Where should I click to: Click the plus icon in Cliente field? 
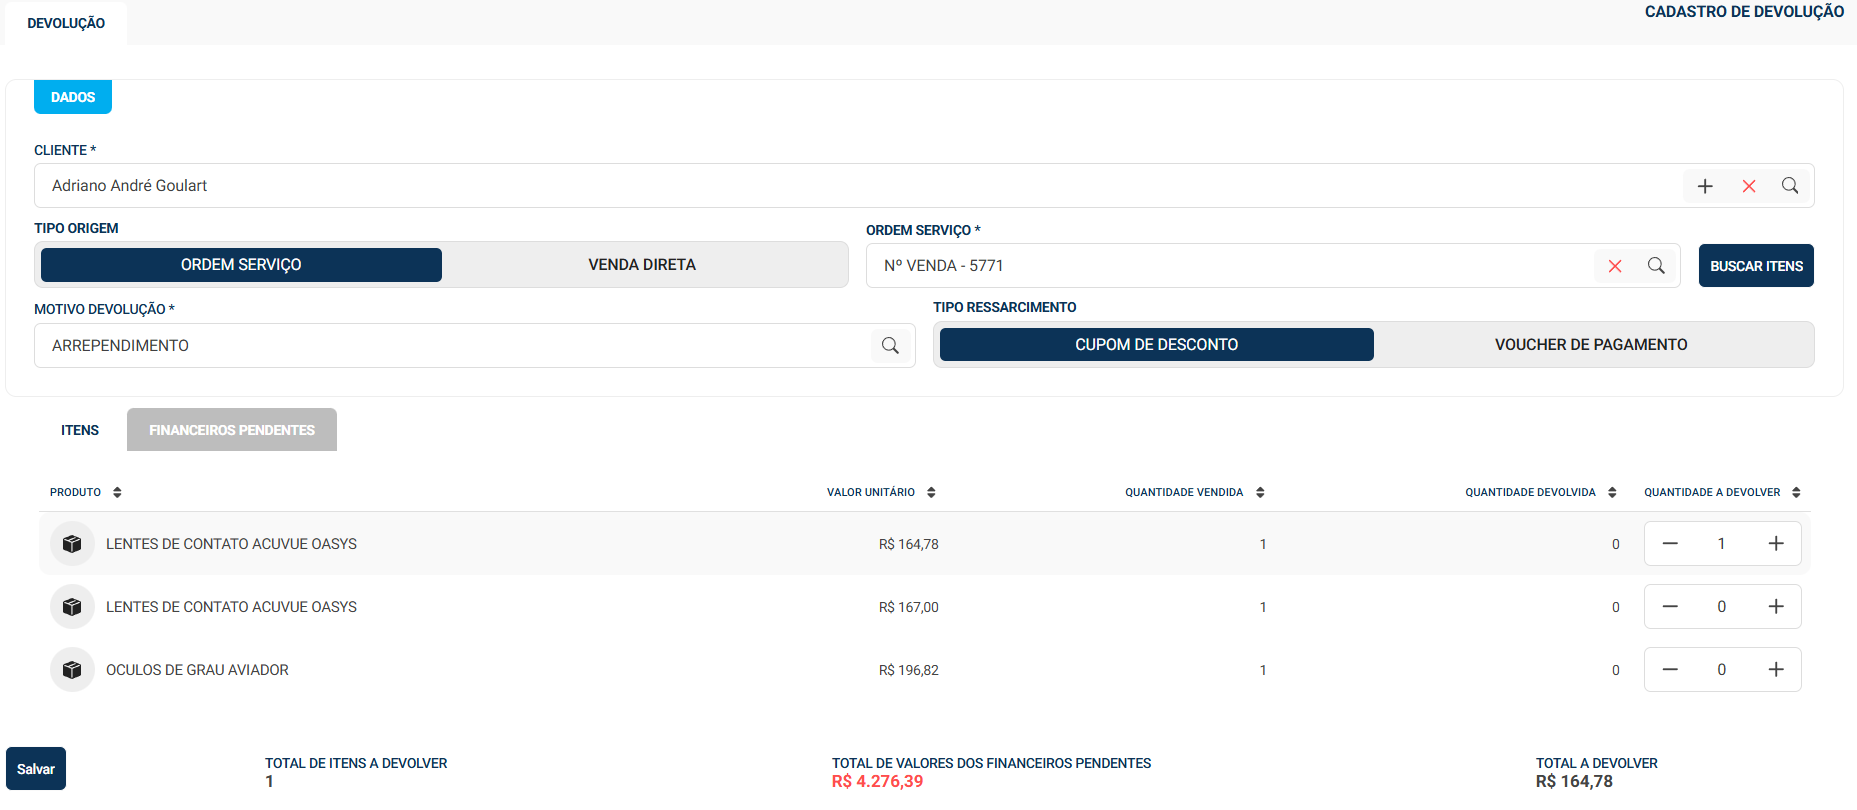[x=1705, y=186]
